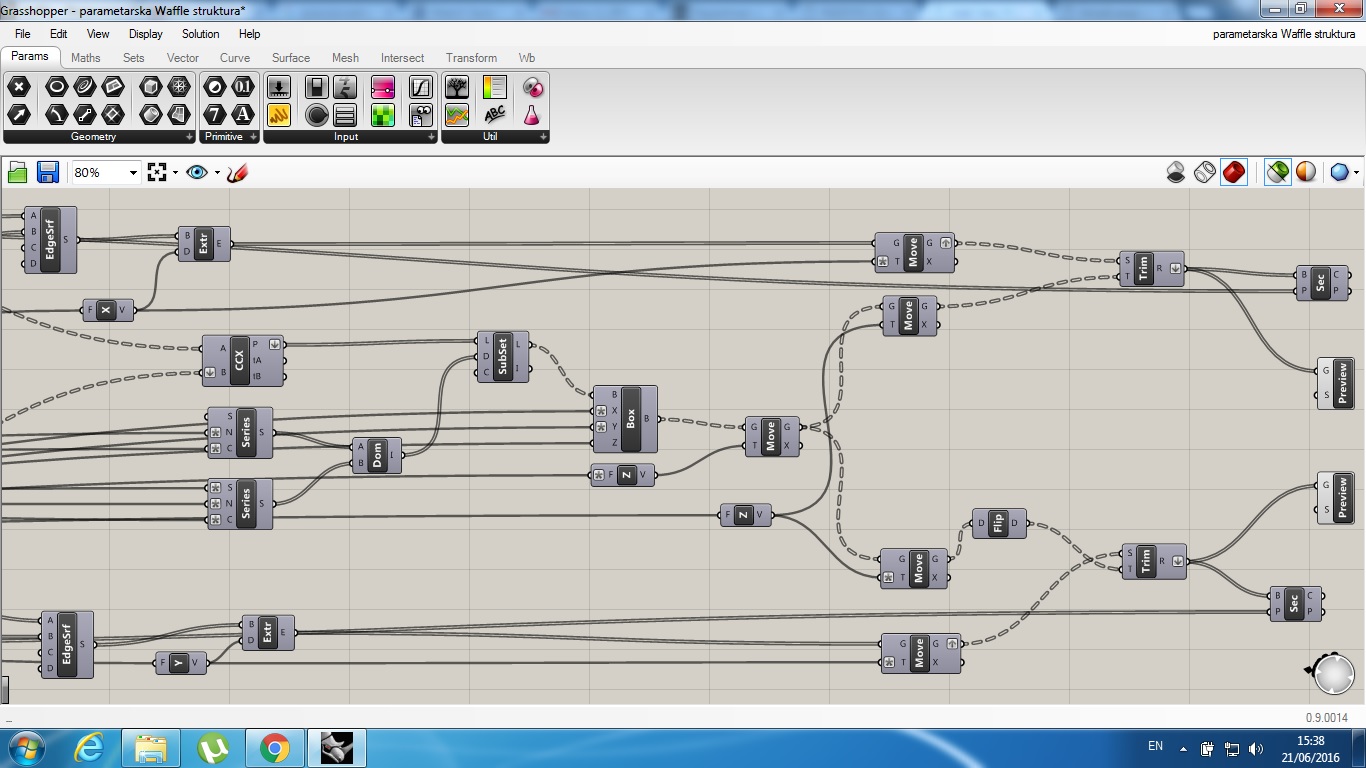Pick the yellow Panel input icon

279,115
